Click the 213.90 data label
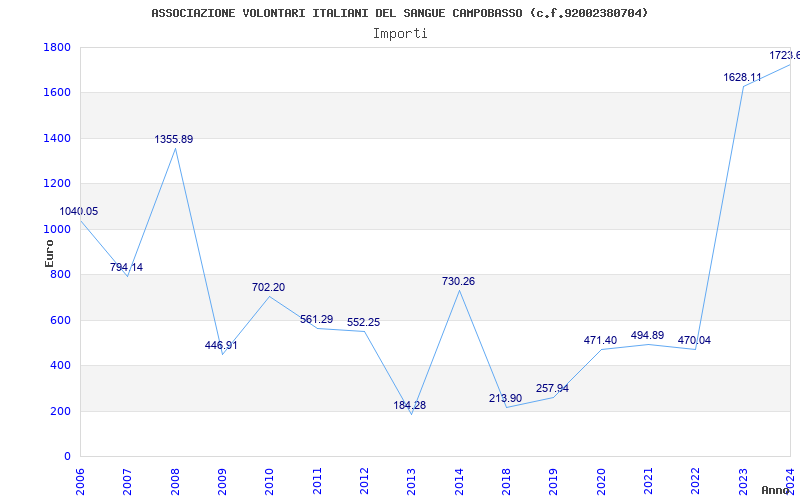Screen dimensions: 800x500 pos(505,398)
